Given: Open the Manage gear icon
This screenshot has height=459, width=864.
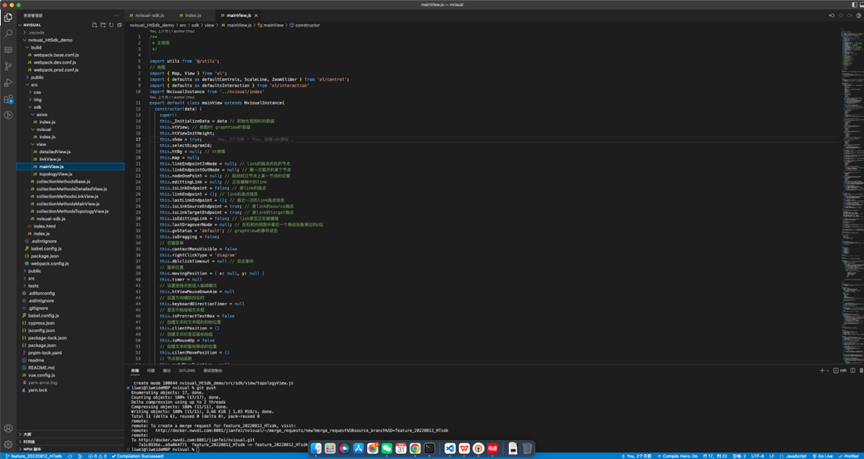Looking at the screenshot, I should pyautogui.click(x=8, y=444).
